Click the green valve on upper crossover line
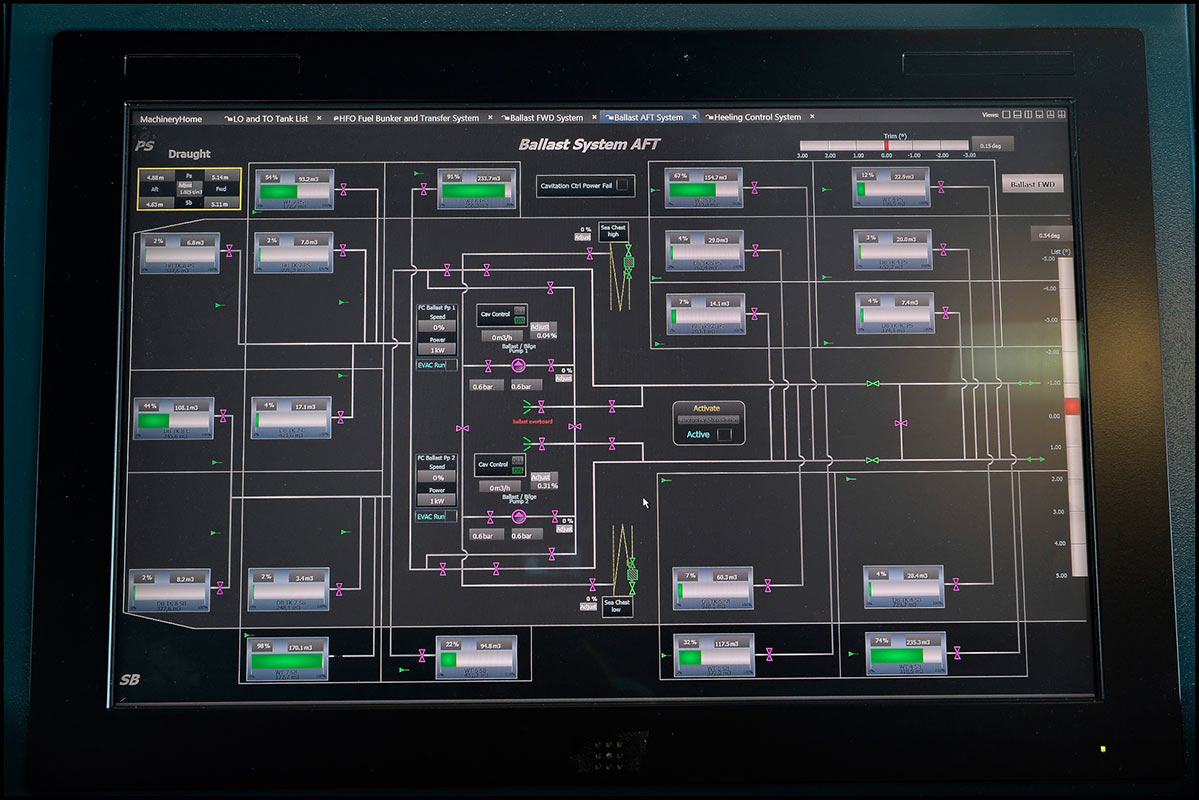The height and width of the screenshot is (800, 1199). 872,383
